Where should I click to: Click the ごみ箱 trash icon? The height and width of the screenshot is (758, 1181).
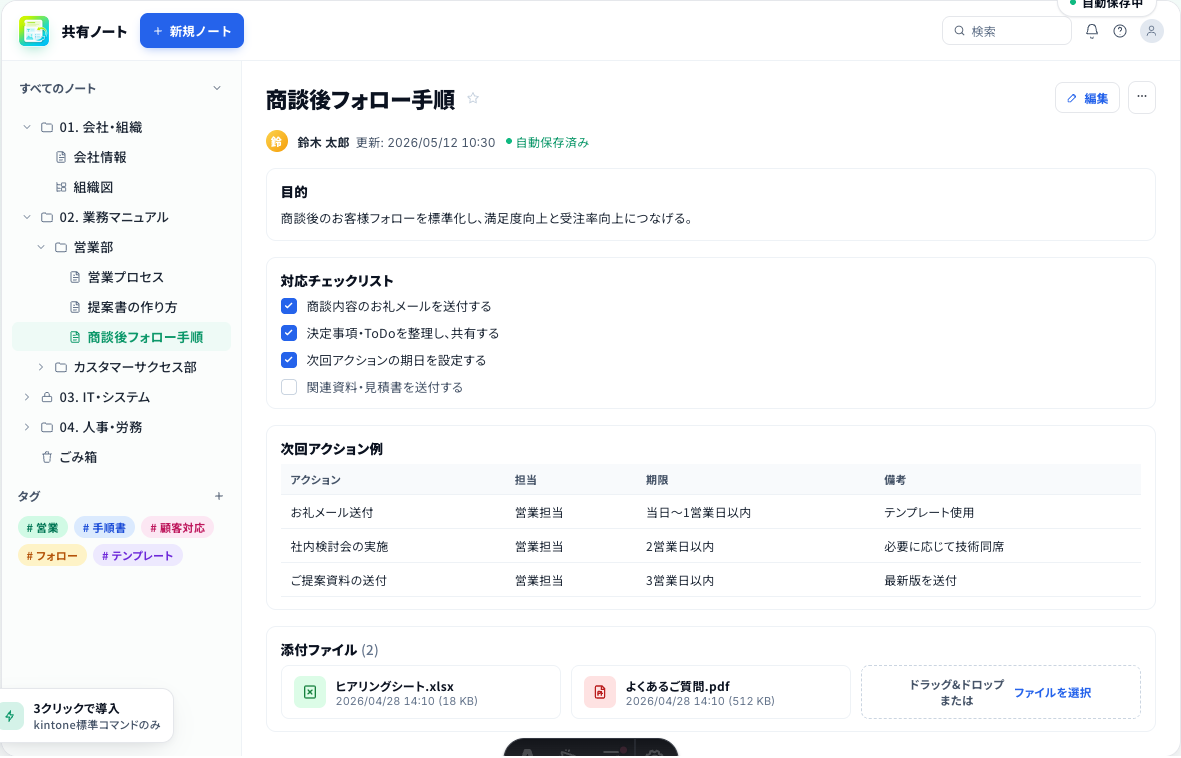(x=47, y=457)
